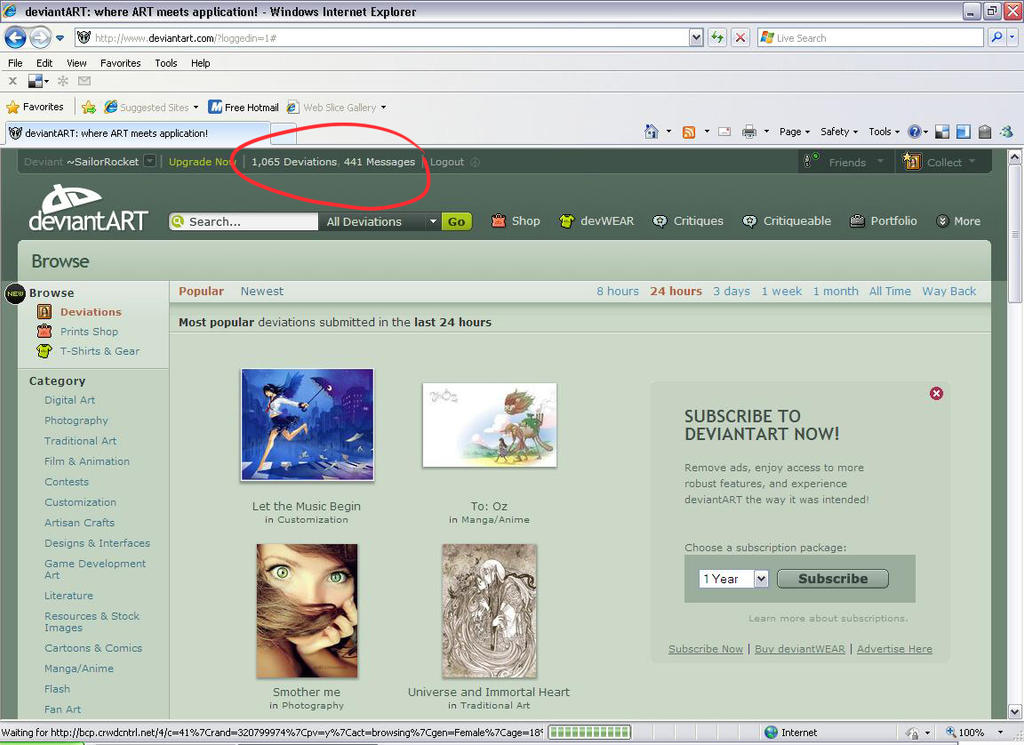Click the Shop bag icon in navigation
This screenshot has height=745, width=1024.
click(498, 221)
